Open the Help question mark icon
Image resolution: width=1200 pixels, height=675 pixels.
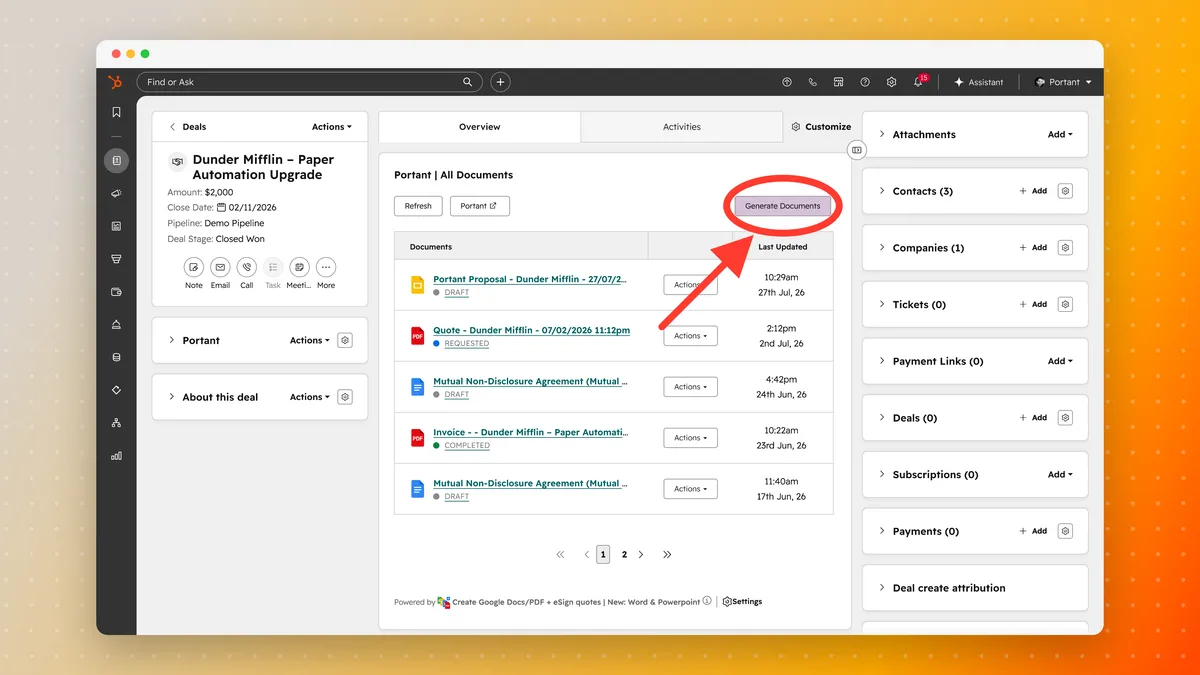click(x=865, y=82)
